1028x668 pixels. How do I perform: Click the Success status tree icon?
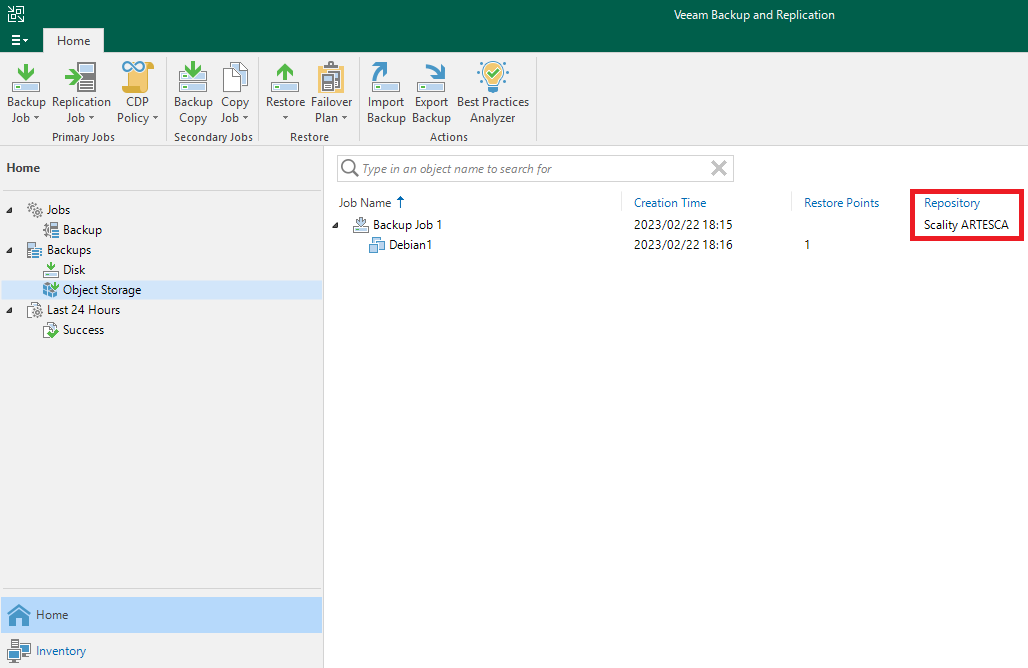click(50, 330)
